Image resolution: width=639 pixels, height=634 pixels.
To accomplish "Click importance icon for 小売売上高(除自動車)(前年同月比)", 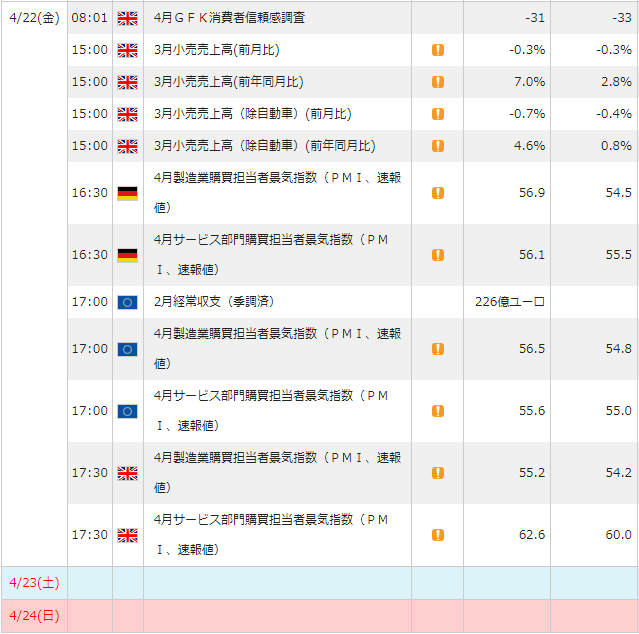I will tap(438, 146).
